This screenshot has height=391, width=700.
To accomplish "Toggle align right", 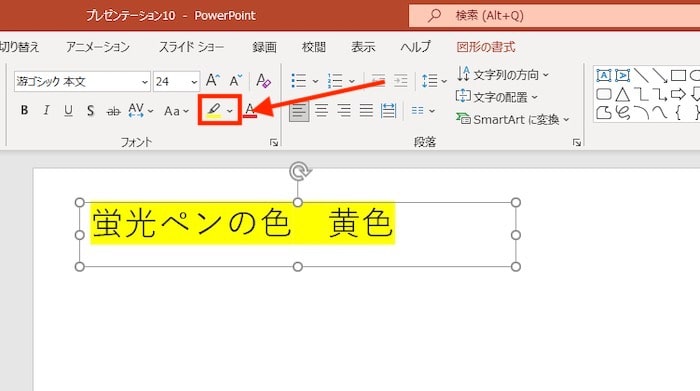I will tap(344, 110).
